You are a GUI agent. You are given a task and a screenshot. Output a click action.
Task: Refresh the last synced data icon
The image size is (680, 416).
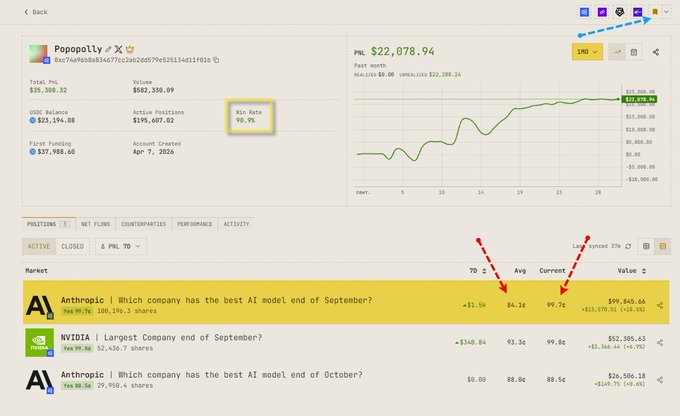pyautogui.click(x=628, y=246)
